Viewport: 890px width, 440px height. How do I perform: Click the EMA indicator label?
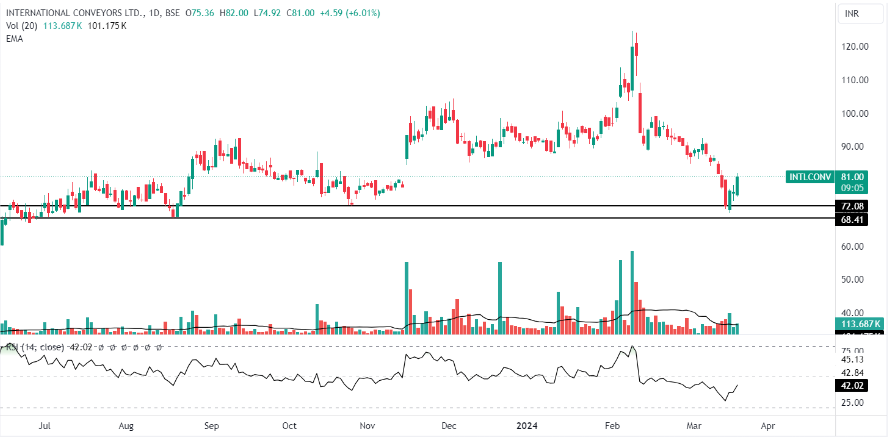tap(14, 39)
